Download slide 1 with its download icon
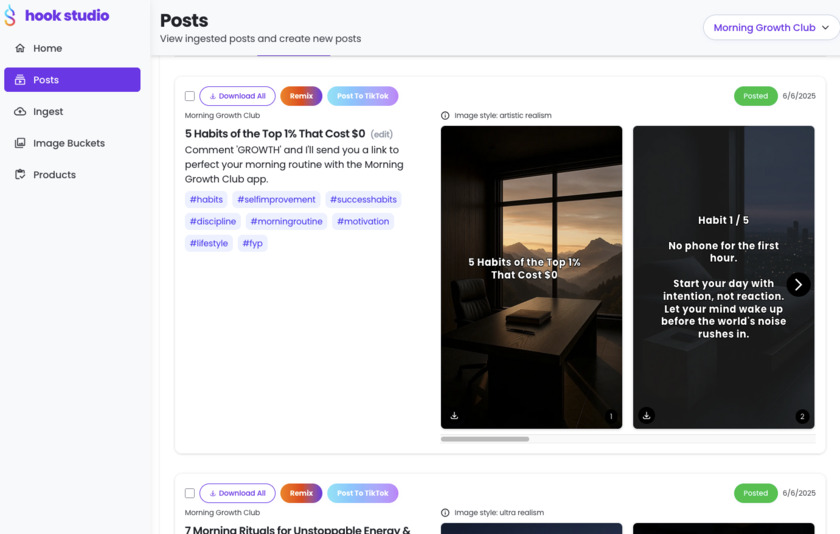 pos(454,416)
